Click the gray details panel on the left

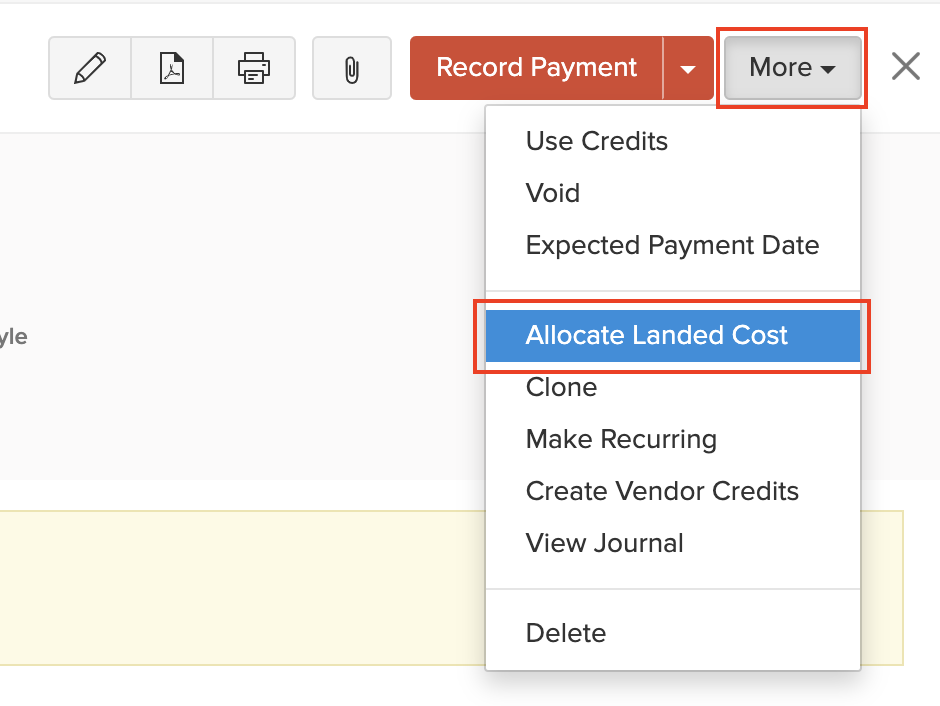(200, 300)
